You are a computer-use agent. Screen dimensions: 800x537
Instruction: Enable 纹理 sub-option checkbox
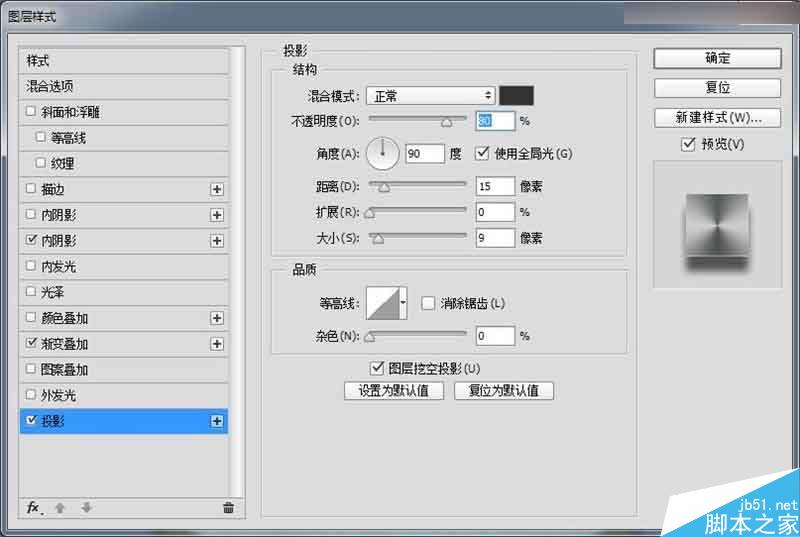[41, 162]
